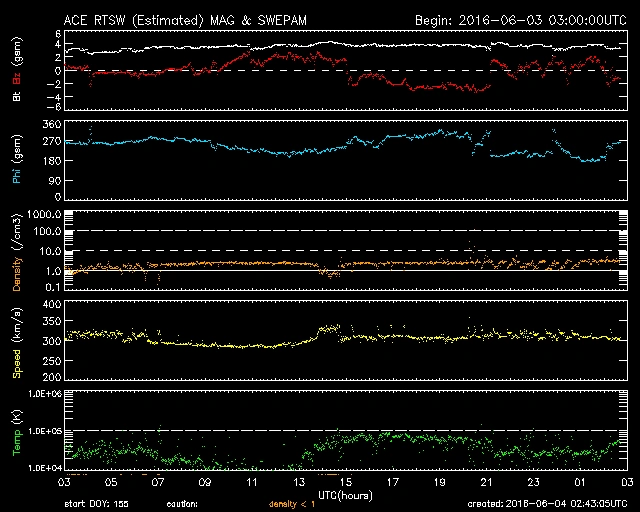Click the '11' hour label on time axis
The height and width of the screenshot is (512, 640).
pos(252,482)
